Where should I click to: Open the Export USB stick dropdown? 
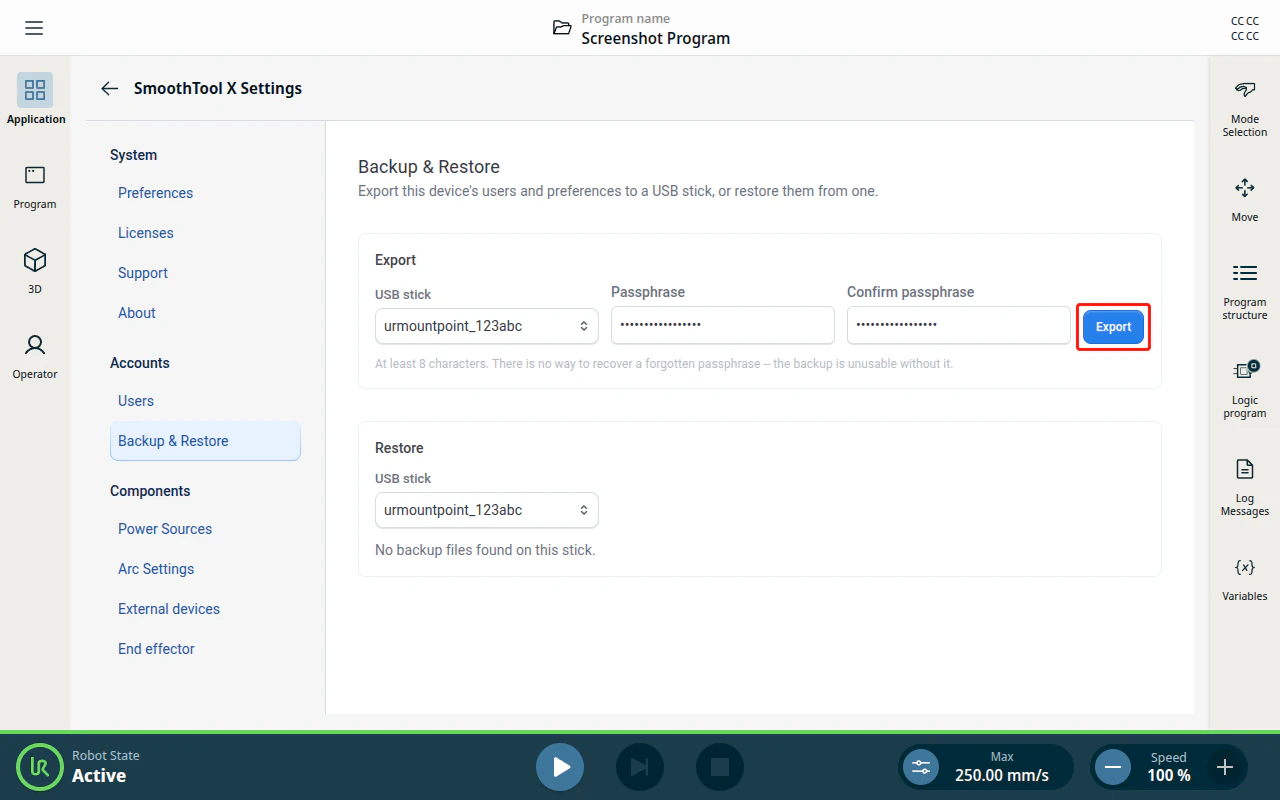click(x=487, y=326)
